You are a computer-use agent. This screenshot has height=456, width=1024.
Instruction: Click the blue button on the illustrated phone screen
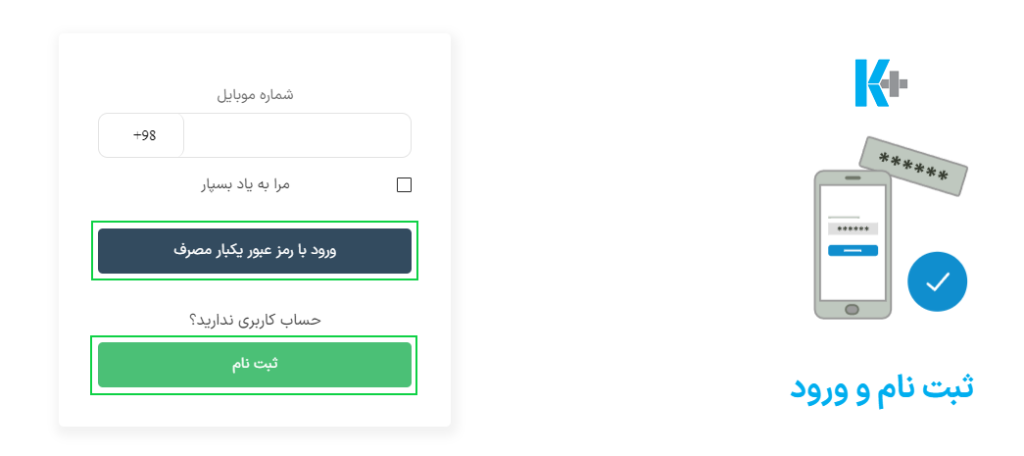pyautogui.click(x=853, y=250)
